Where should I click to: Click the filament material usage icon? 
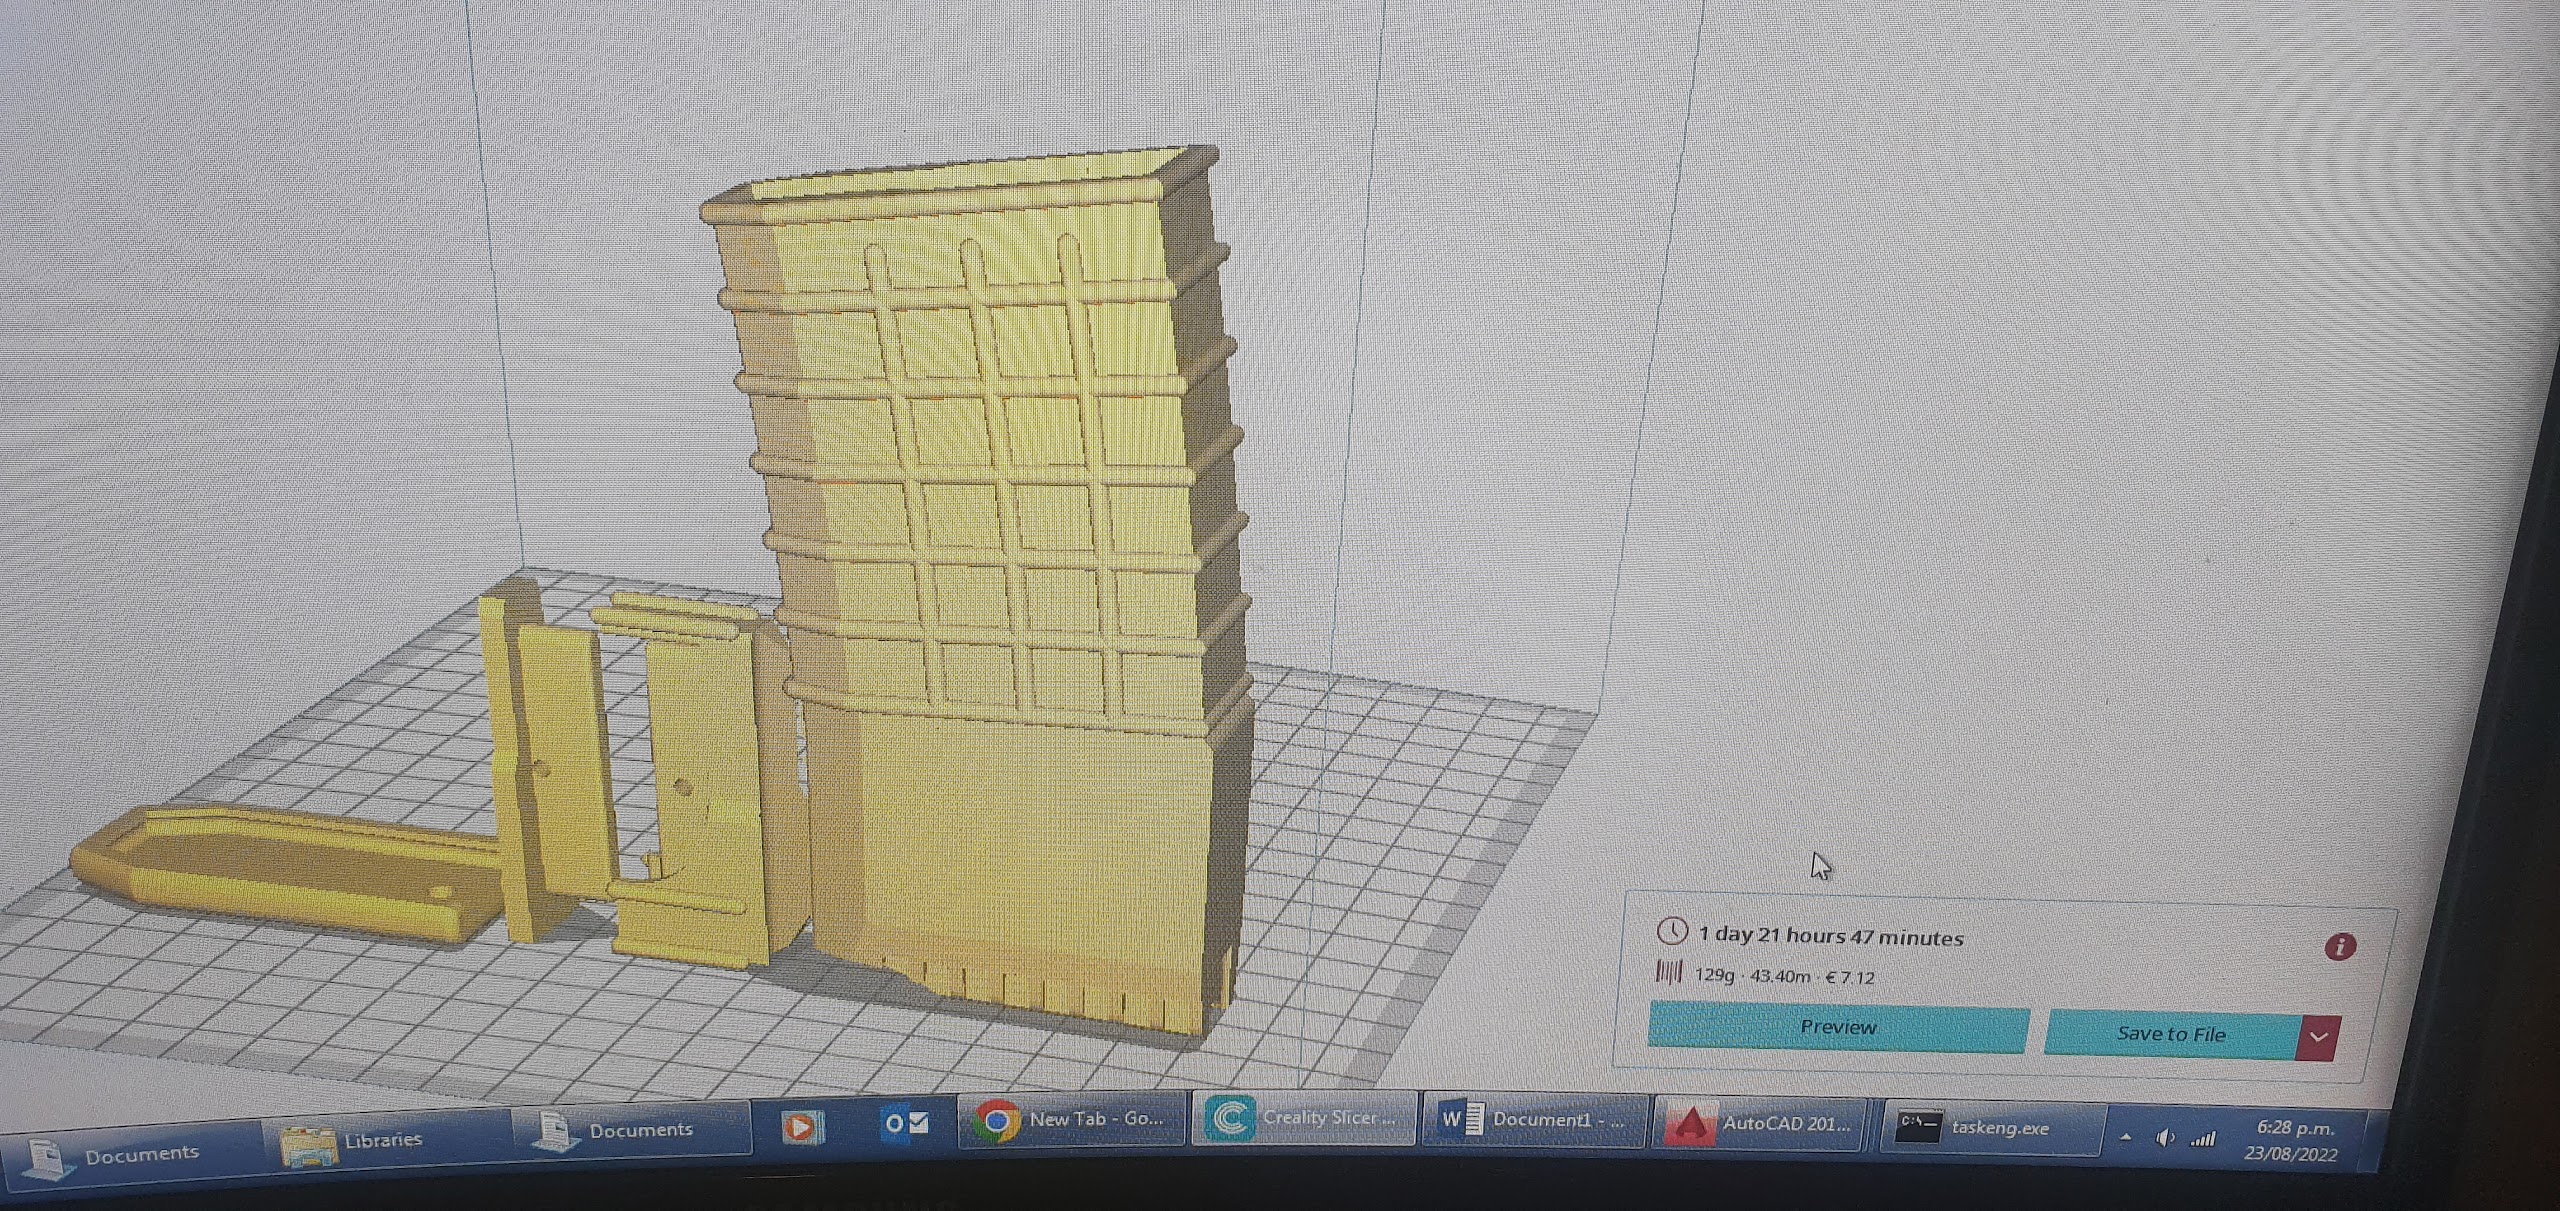pyautogui.click(x=1669, y=971)
